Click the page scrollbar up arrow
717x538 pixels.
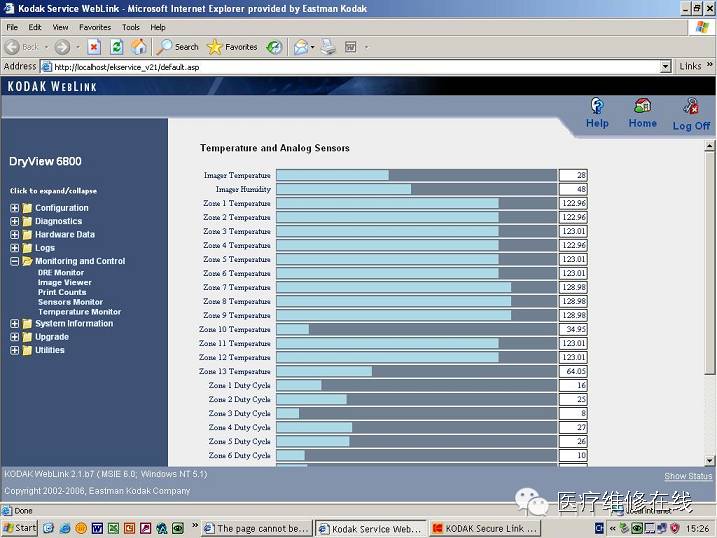[709, 146]
